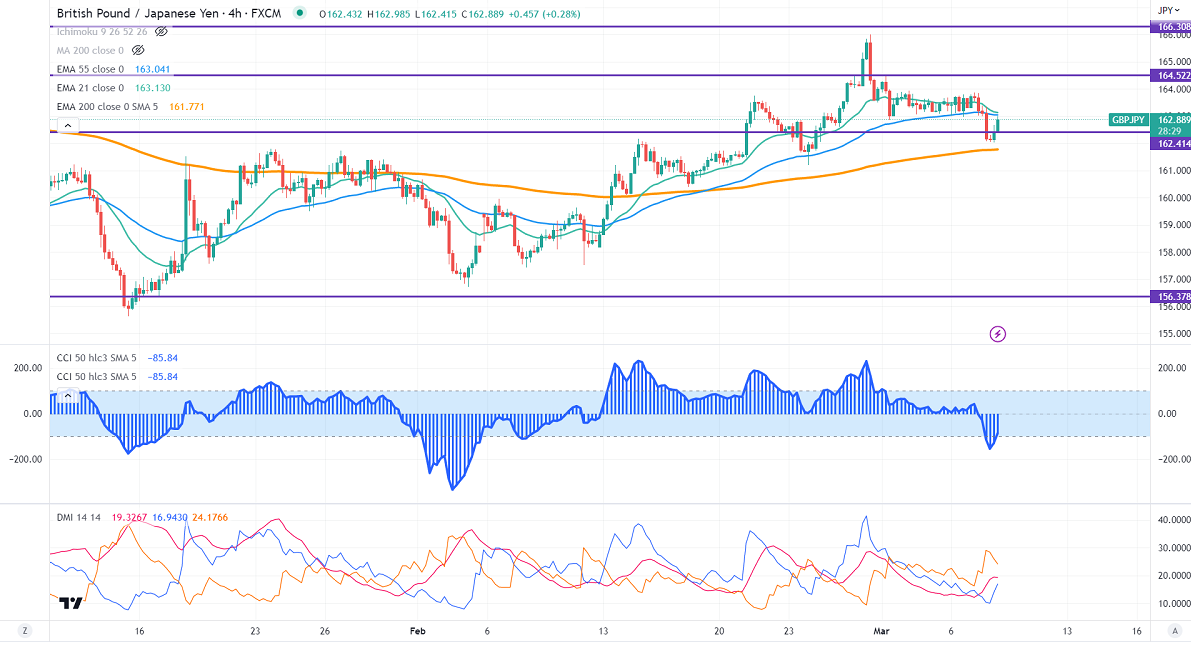Image resolution: width=1191 pixels, height=645 pixels.
Task: Click the Z timezone button at bottom left
Action: (26, 631)
